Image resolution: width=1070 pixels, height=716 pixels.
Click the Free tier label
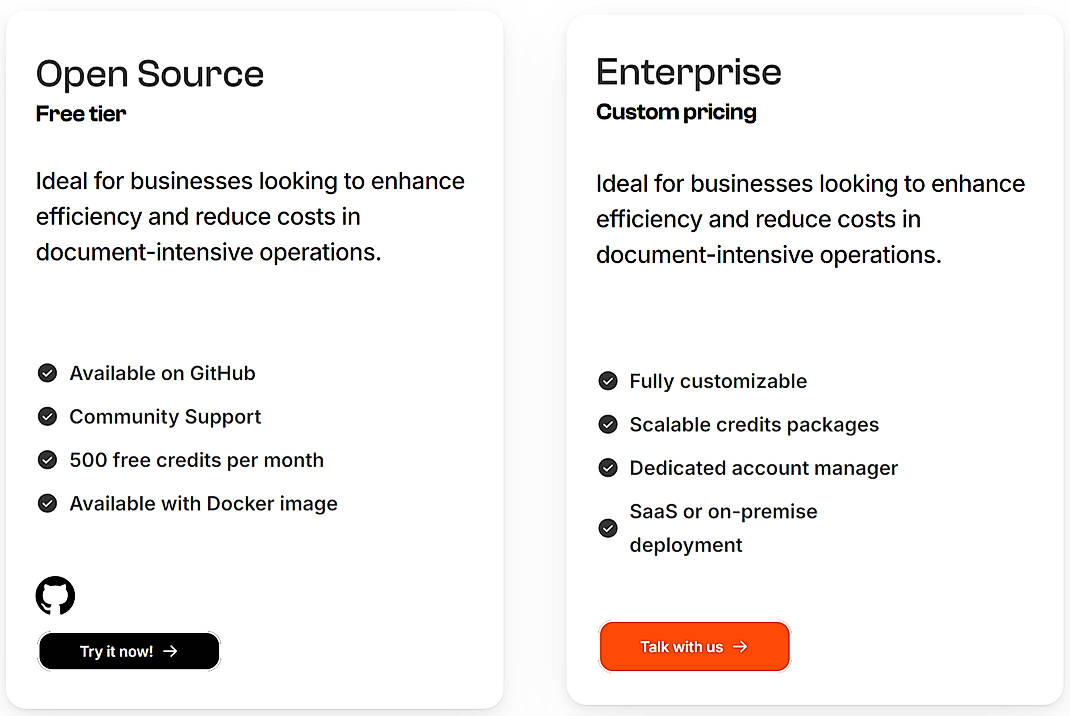[x=80, y=113]
